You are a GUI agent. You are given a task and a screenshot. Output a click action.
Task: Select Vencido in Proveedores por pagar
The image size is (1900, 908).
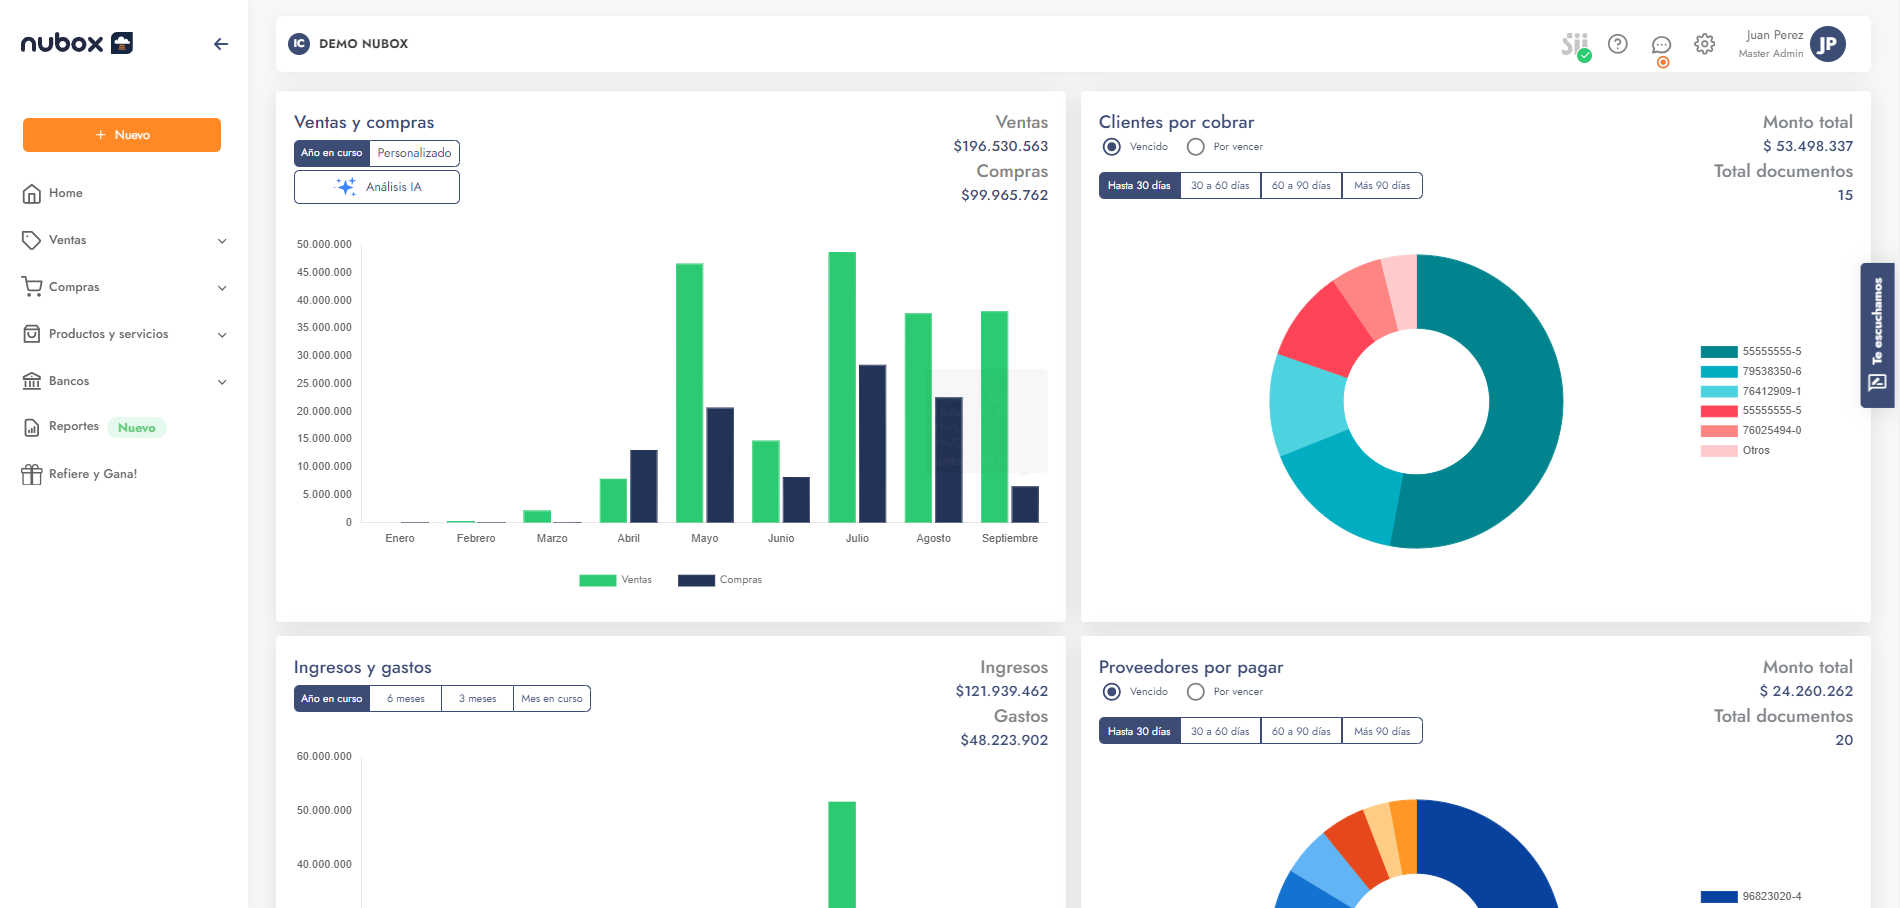coord(1111,692)
